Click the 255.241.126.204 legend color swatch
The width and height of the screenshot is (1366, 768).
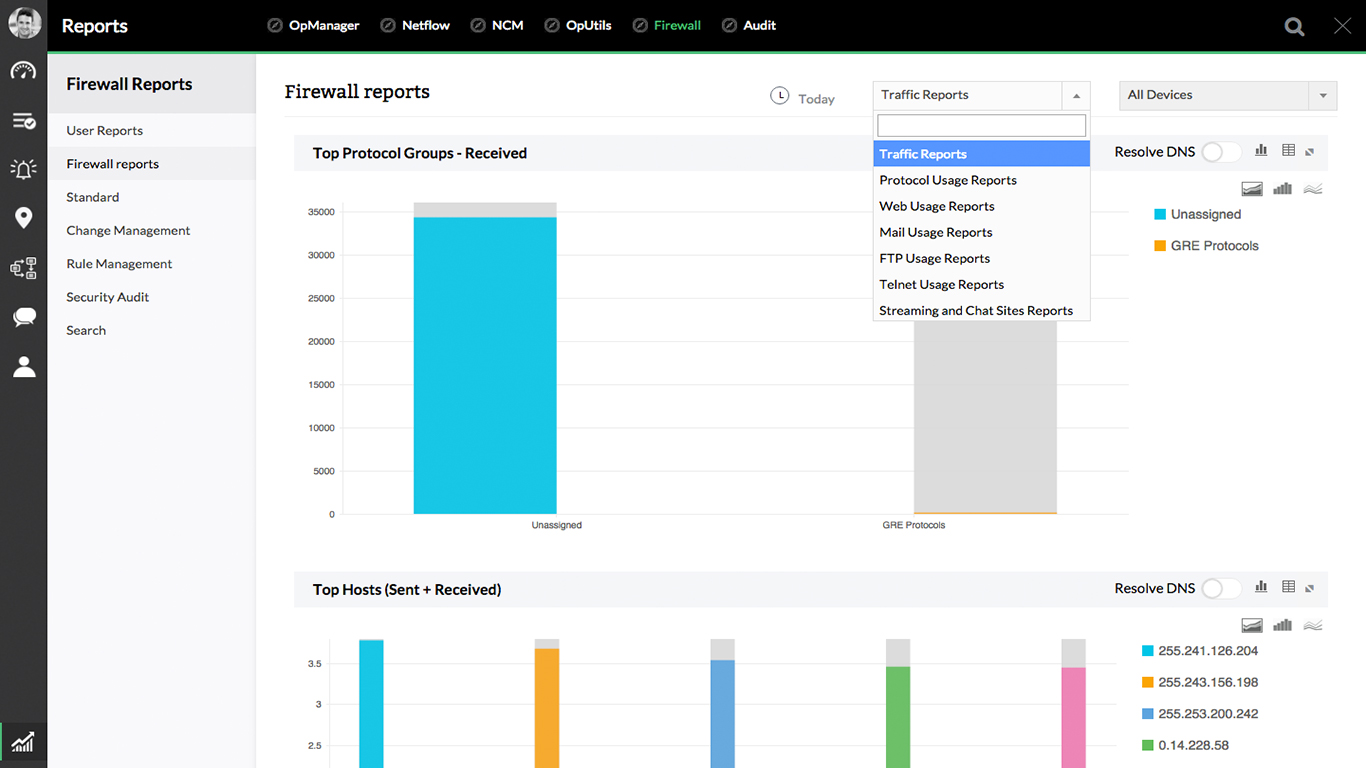[1148, 651]
